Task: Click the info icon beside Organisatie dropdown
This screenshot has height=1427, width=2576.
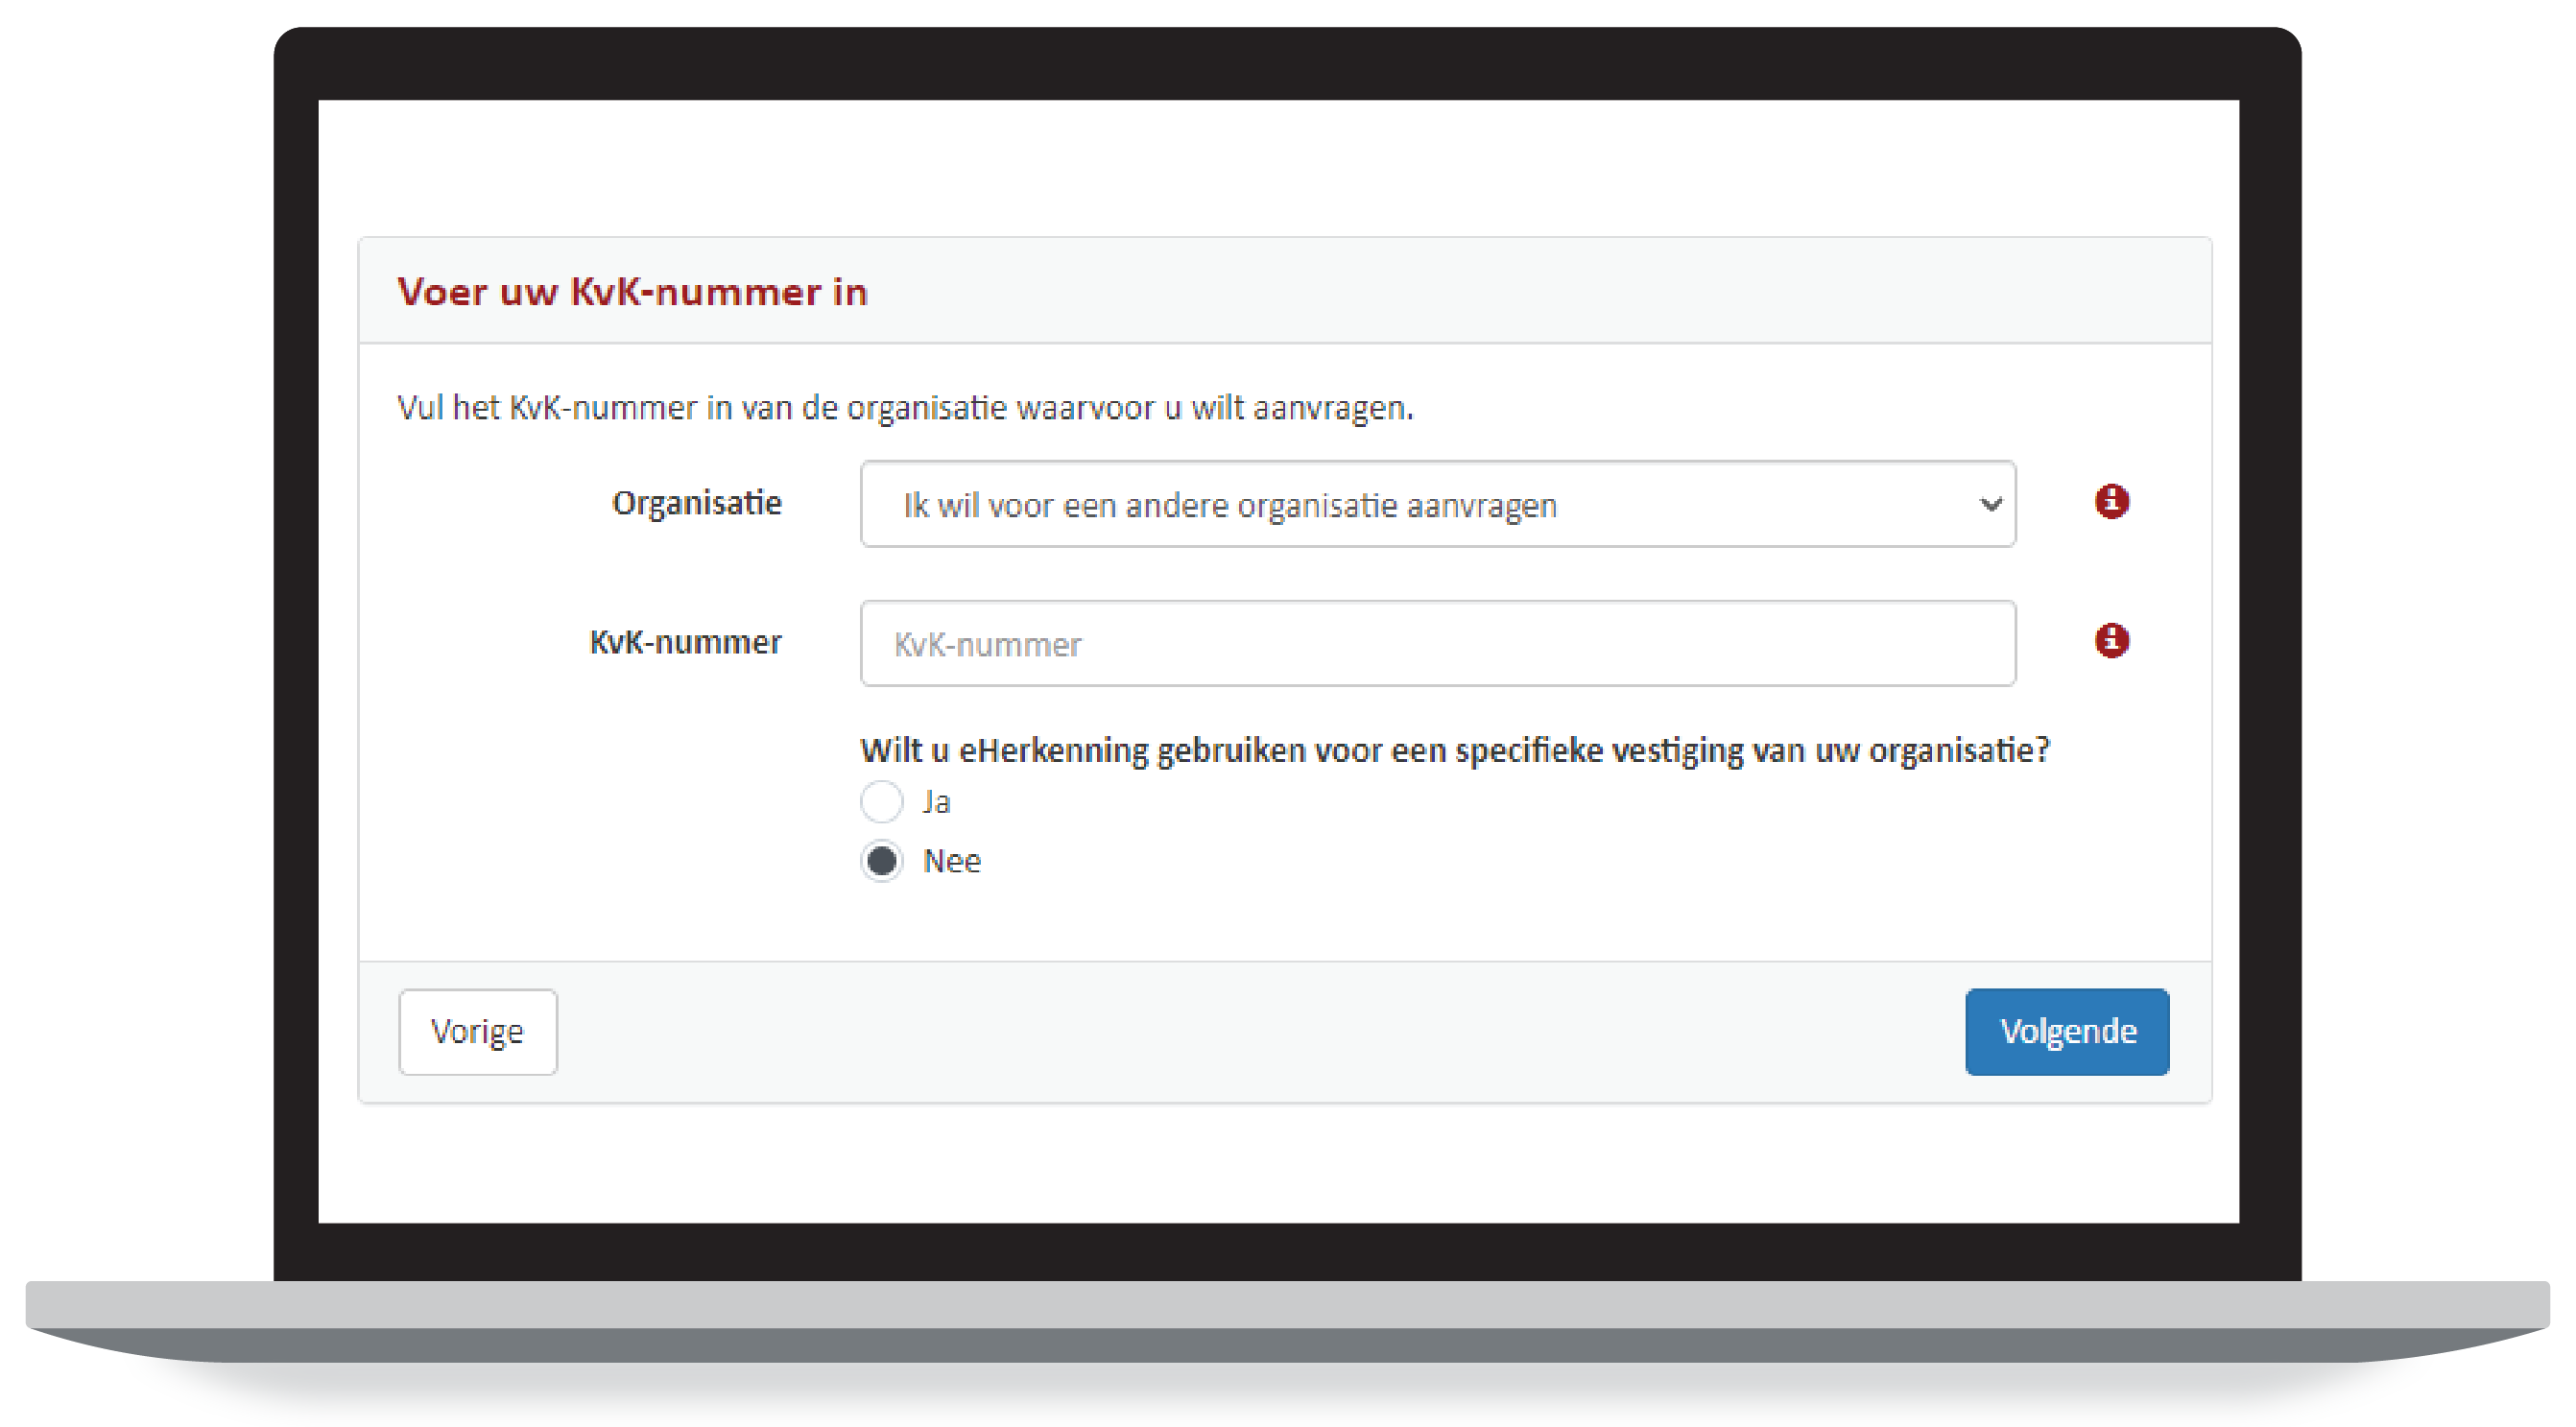Action: (x=2111, y=501)
